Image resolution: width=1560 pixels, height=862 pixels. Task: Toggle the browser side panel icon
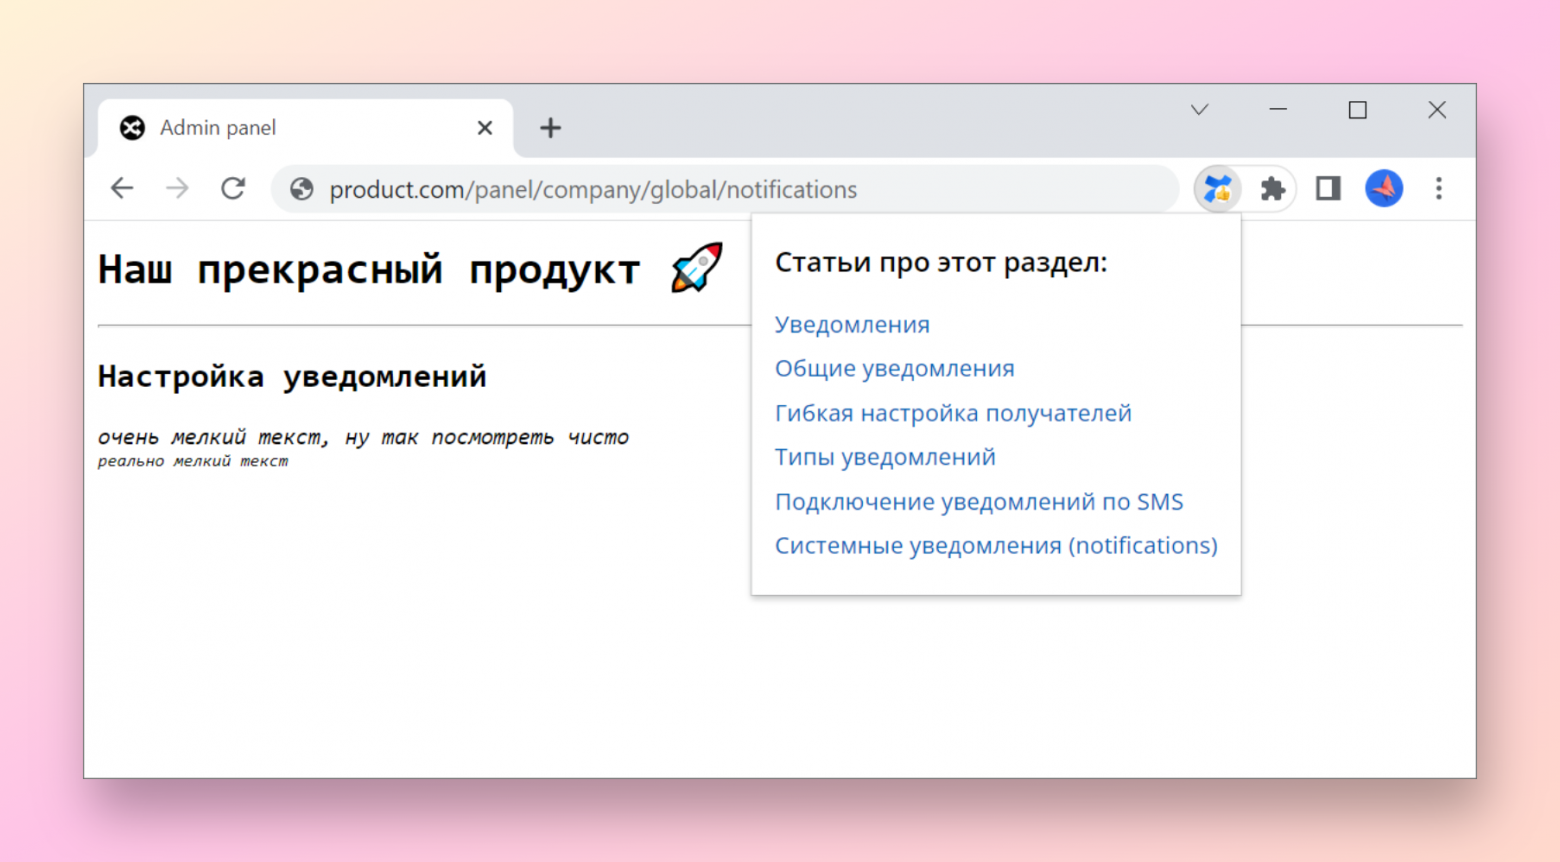pyautogui.click(x=1328, y=188)
